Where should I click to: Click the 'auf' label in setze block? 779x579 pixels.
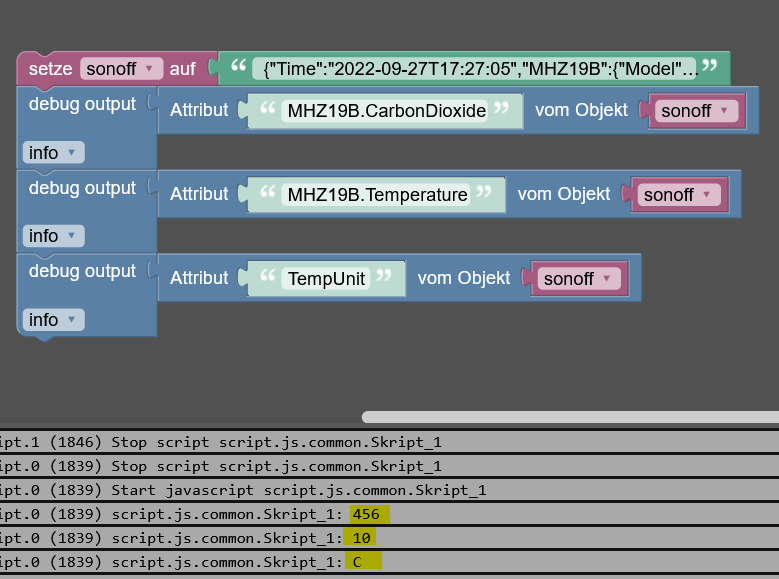(182, 69)
